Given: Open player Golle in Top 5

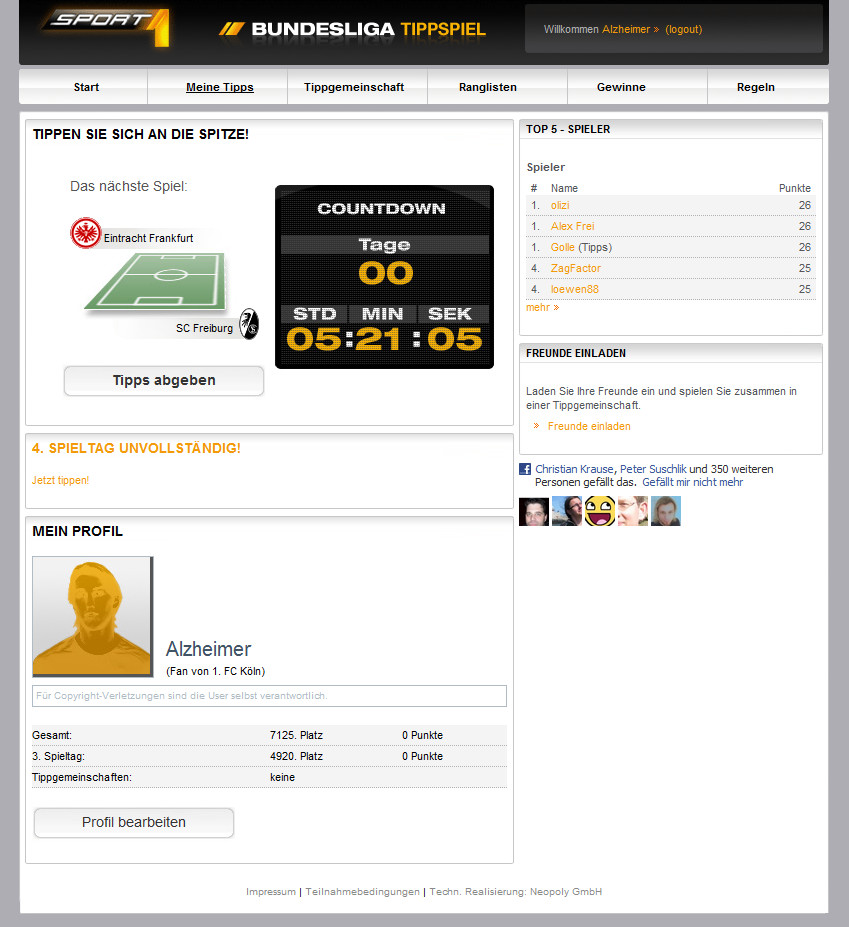Looking at the screenshot, I should 562,247.
